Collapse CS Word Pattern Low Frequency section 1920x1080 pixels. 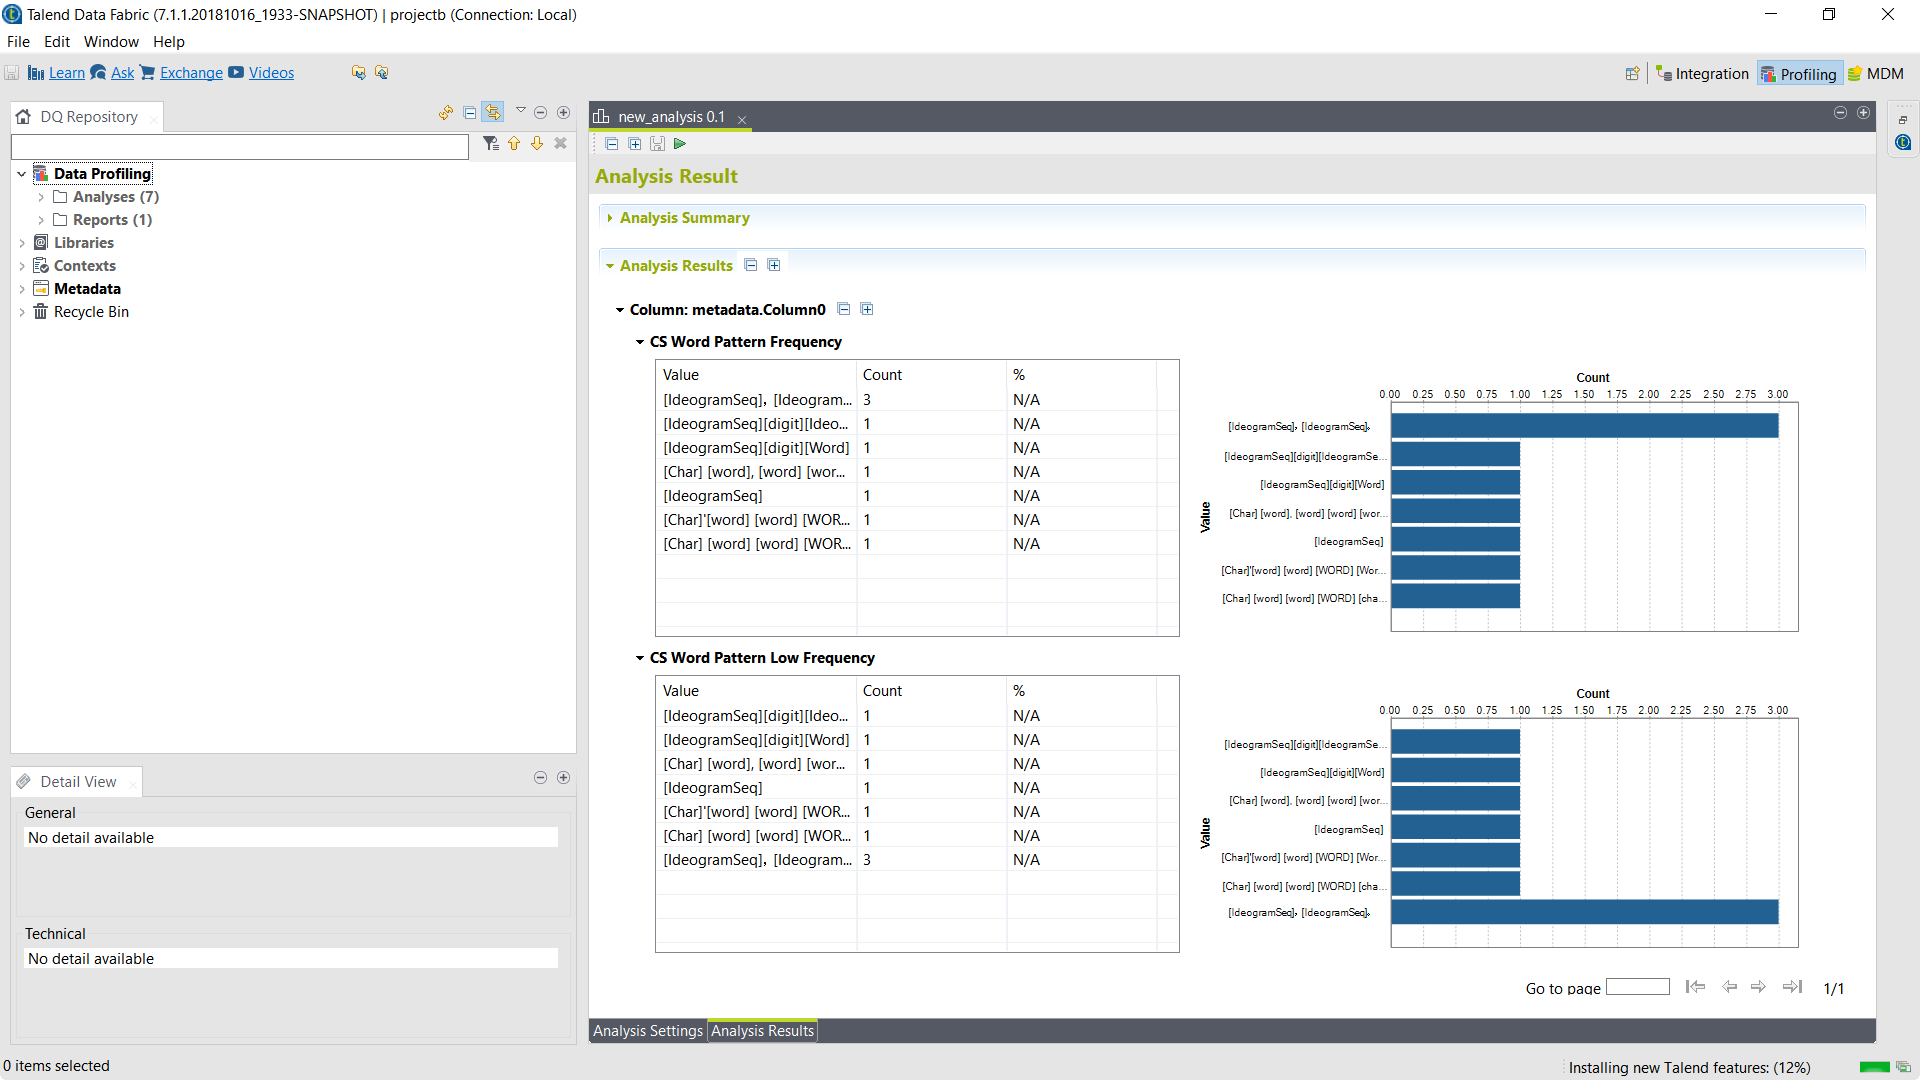[x=640, y=658]
